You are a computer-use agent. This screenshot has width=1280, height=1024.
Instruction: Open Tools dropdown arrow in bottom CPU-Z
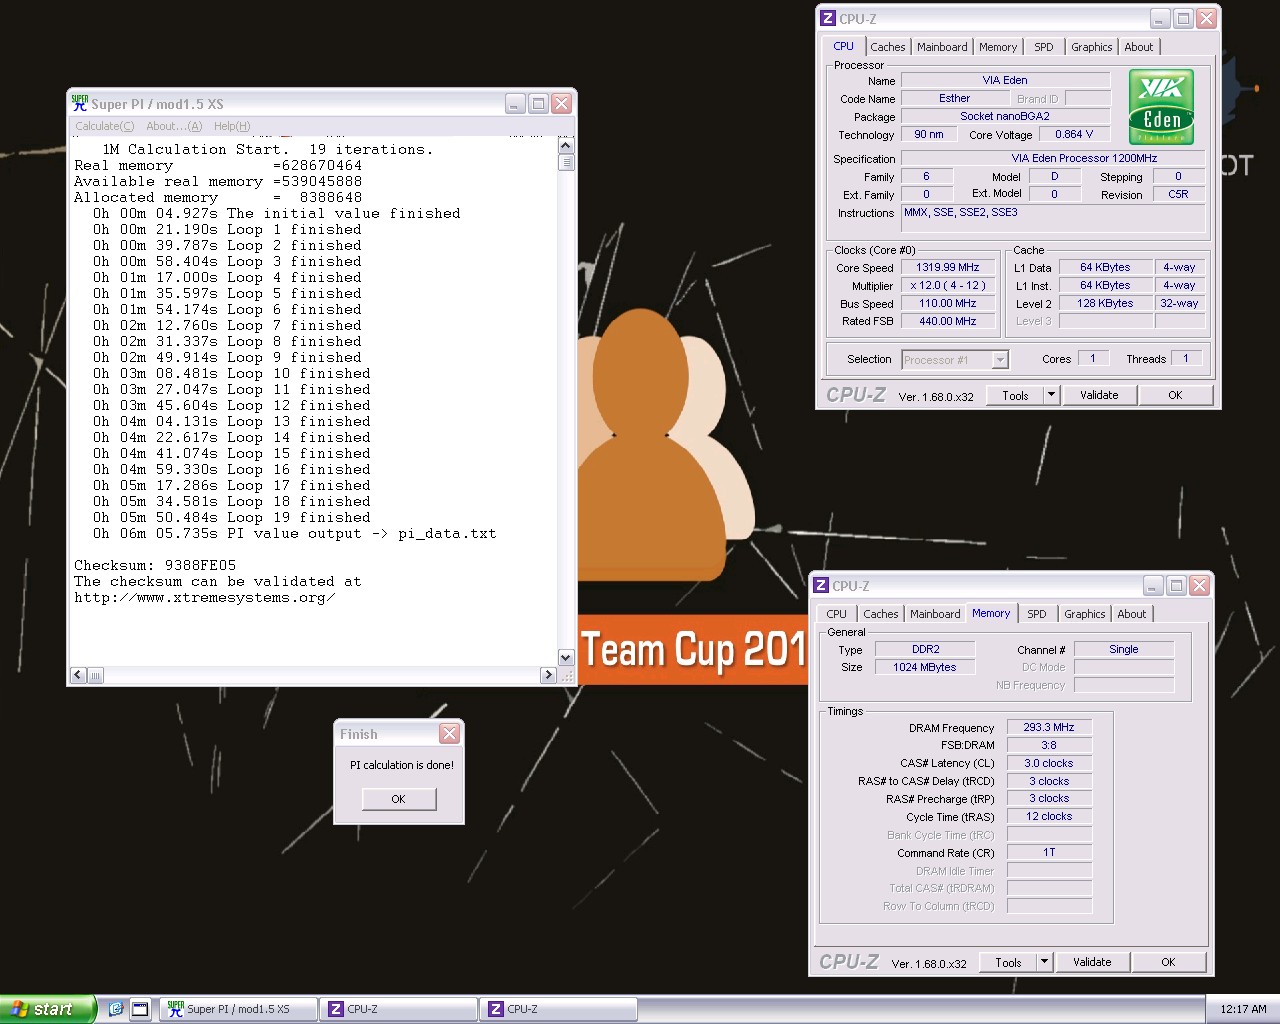[1044, 962]
